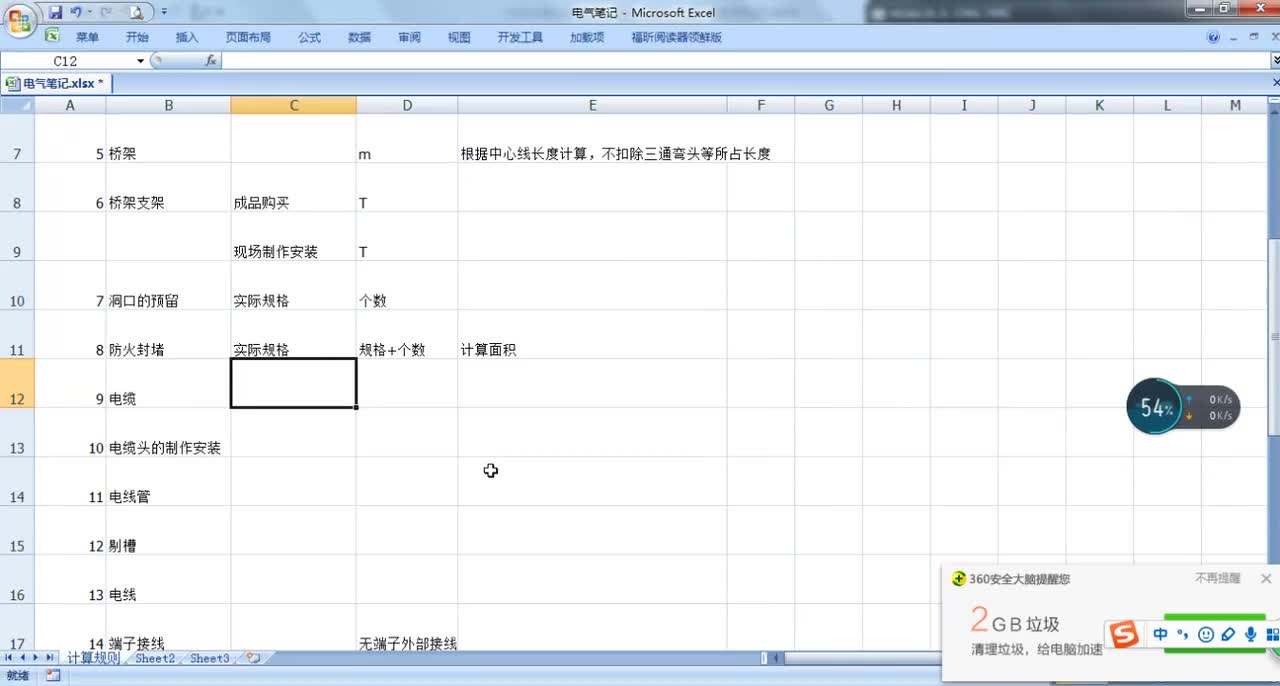
Task: Click the Insert Worksheet tab icon
Action: click(253, 658)
